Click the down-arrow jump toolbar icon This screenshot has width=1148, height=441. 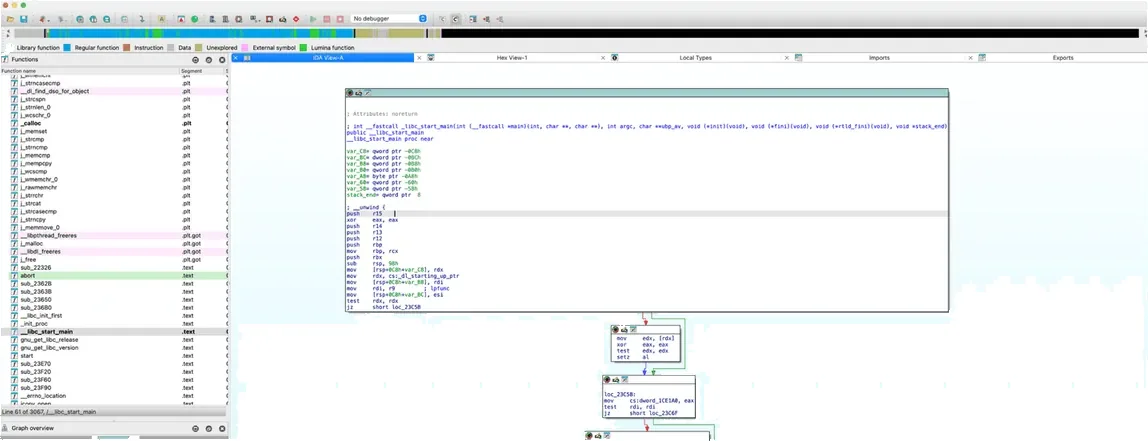coord(142,18)
